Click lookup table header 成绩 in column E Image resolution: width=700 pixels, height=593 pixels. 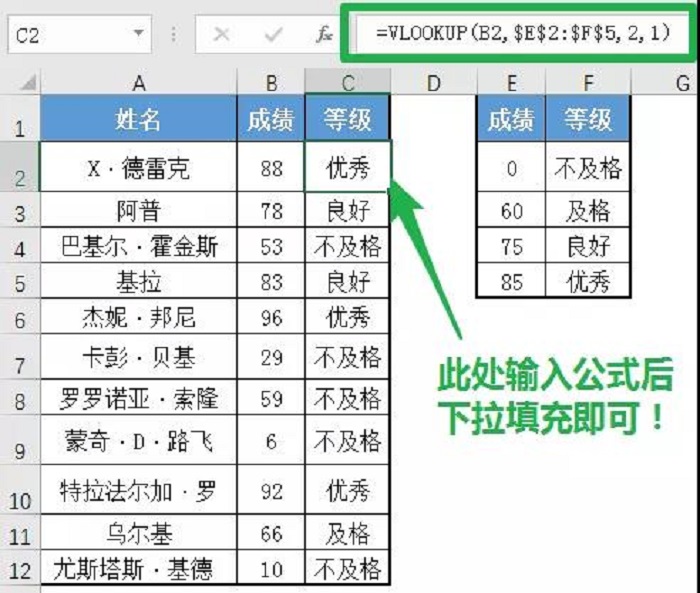click(511, 118)
